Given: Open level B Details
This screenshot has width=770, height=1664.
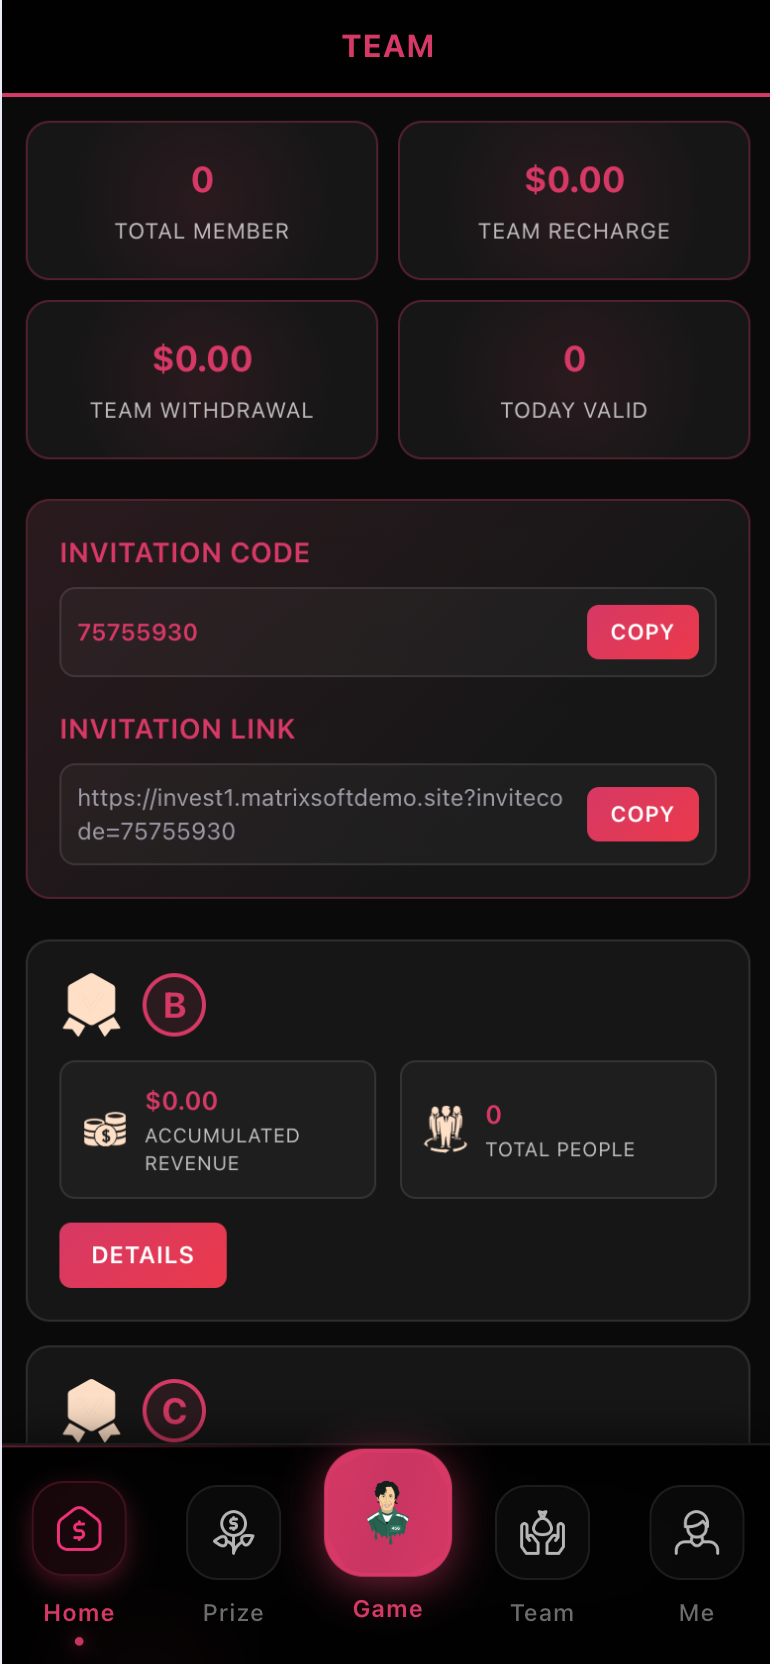Looking at the screenshot, I should click(143, 1255).
